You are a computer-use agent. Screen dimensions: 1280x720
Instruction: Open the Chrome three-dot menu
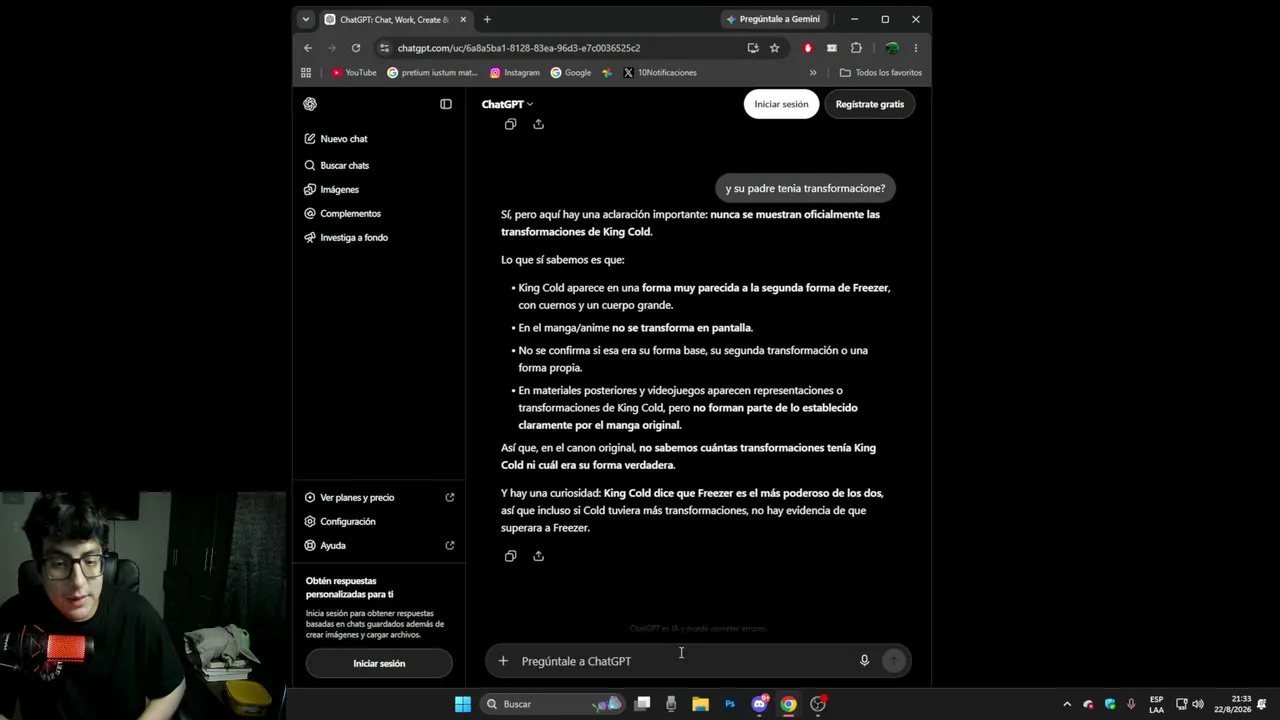915,48
